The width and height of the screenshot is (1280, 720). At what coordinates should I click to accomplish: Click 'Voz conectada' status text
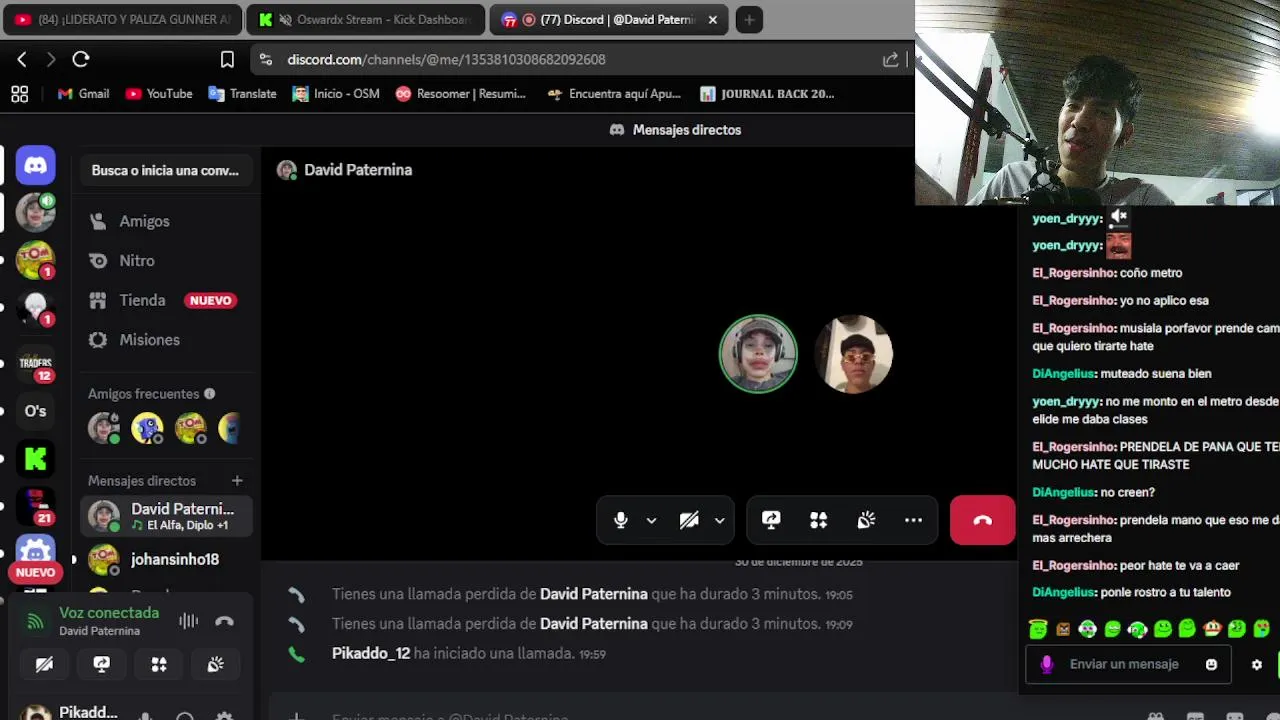click(109, 613)
